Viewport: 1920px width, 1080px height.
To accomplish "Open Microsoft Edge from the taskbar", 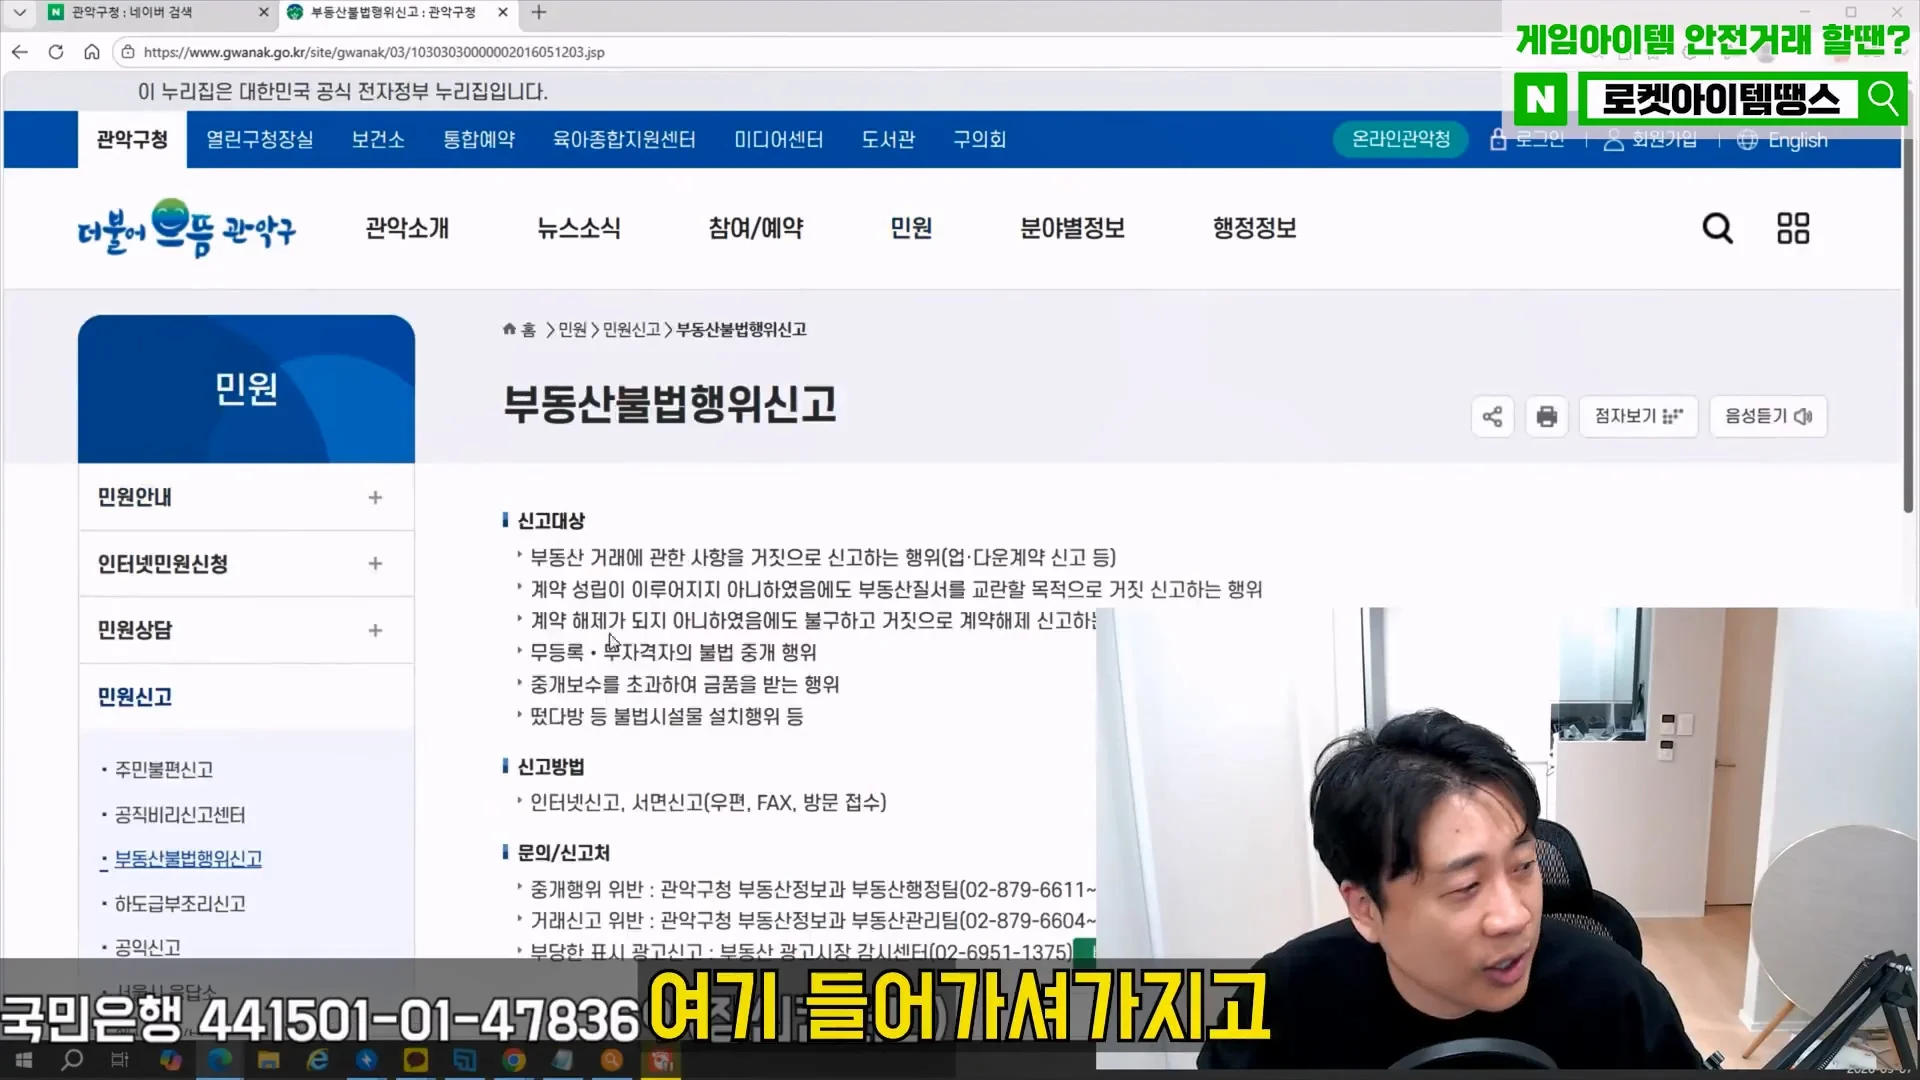I will (x=220, y=1060).
